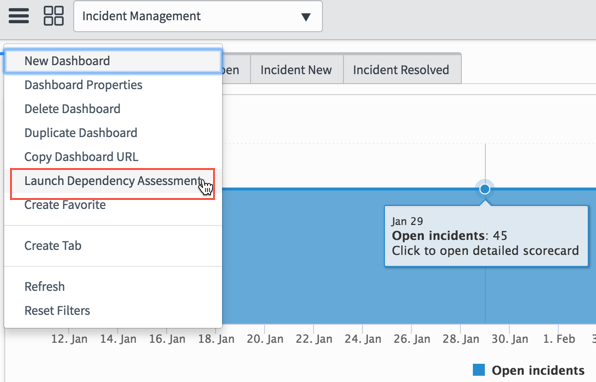Open the hamburger context menu icon
The image size is (596, 382).
(19, 16)
